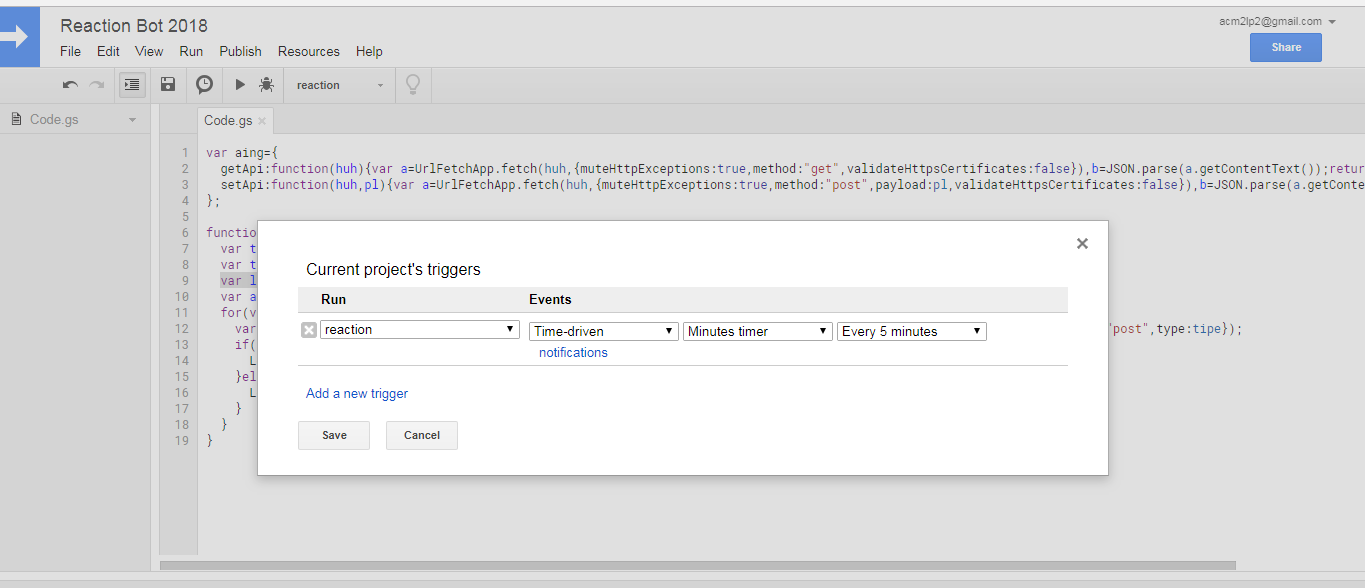Change the Every 5 minutes interval
This screenshot has height=588, width=1365.
pyautogui.click(x=911, y=331)
